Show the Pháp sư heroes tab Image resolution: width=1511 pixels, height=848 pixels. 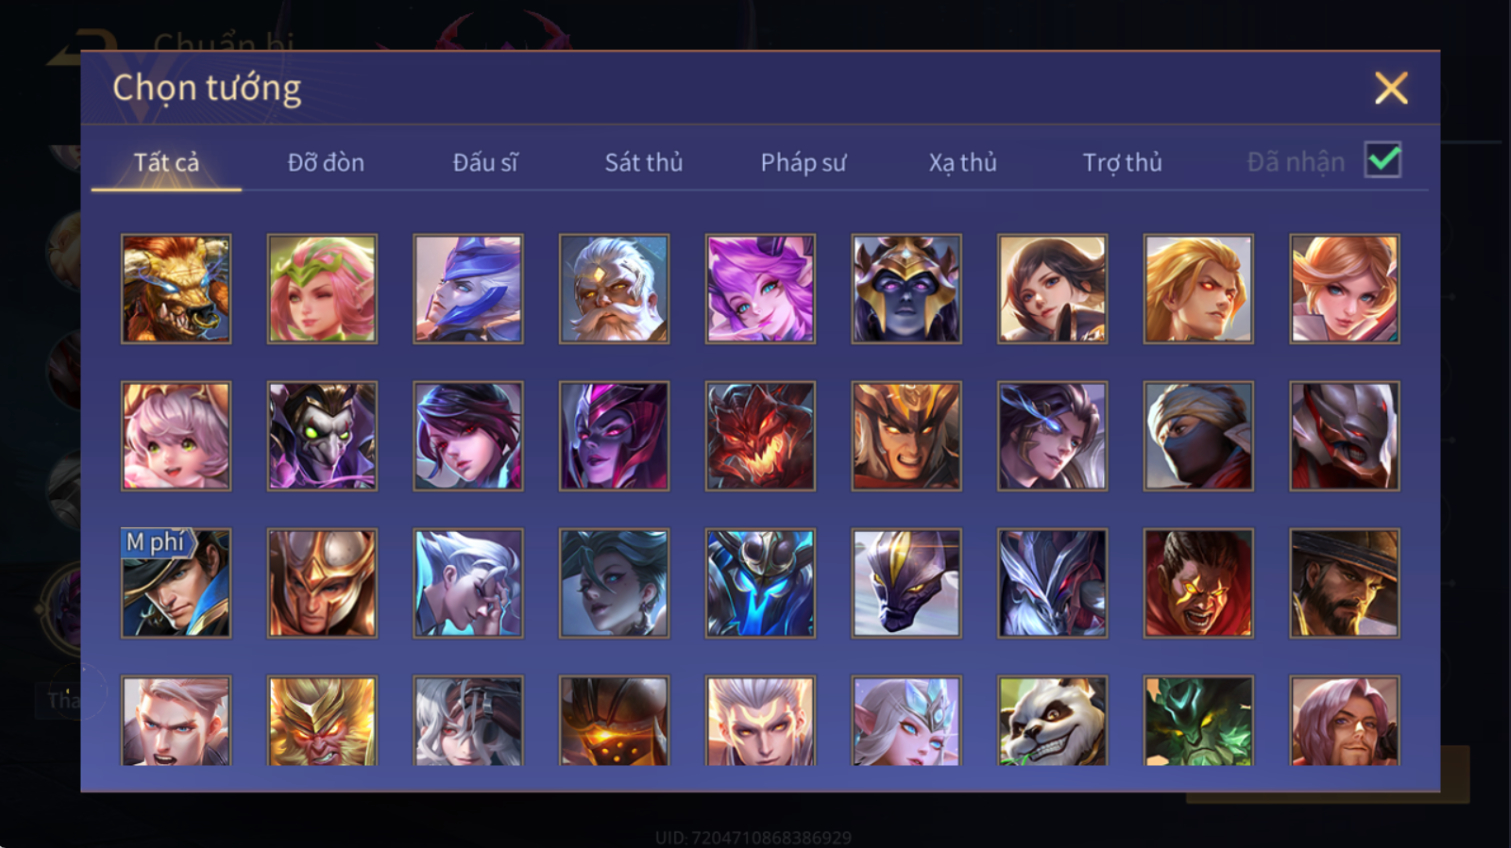(803, 162)
